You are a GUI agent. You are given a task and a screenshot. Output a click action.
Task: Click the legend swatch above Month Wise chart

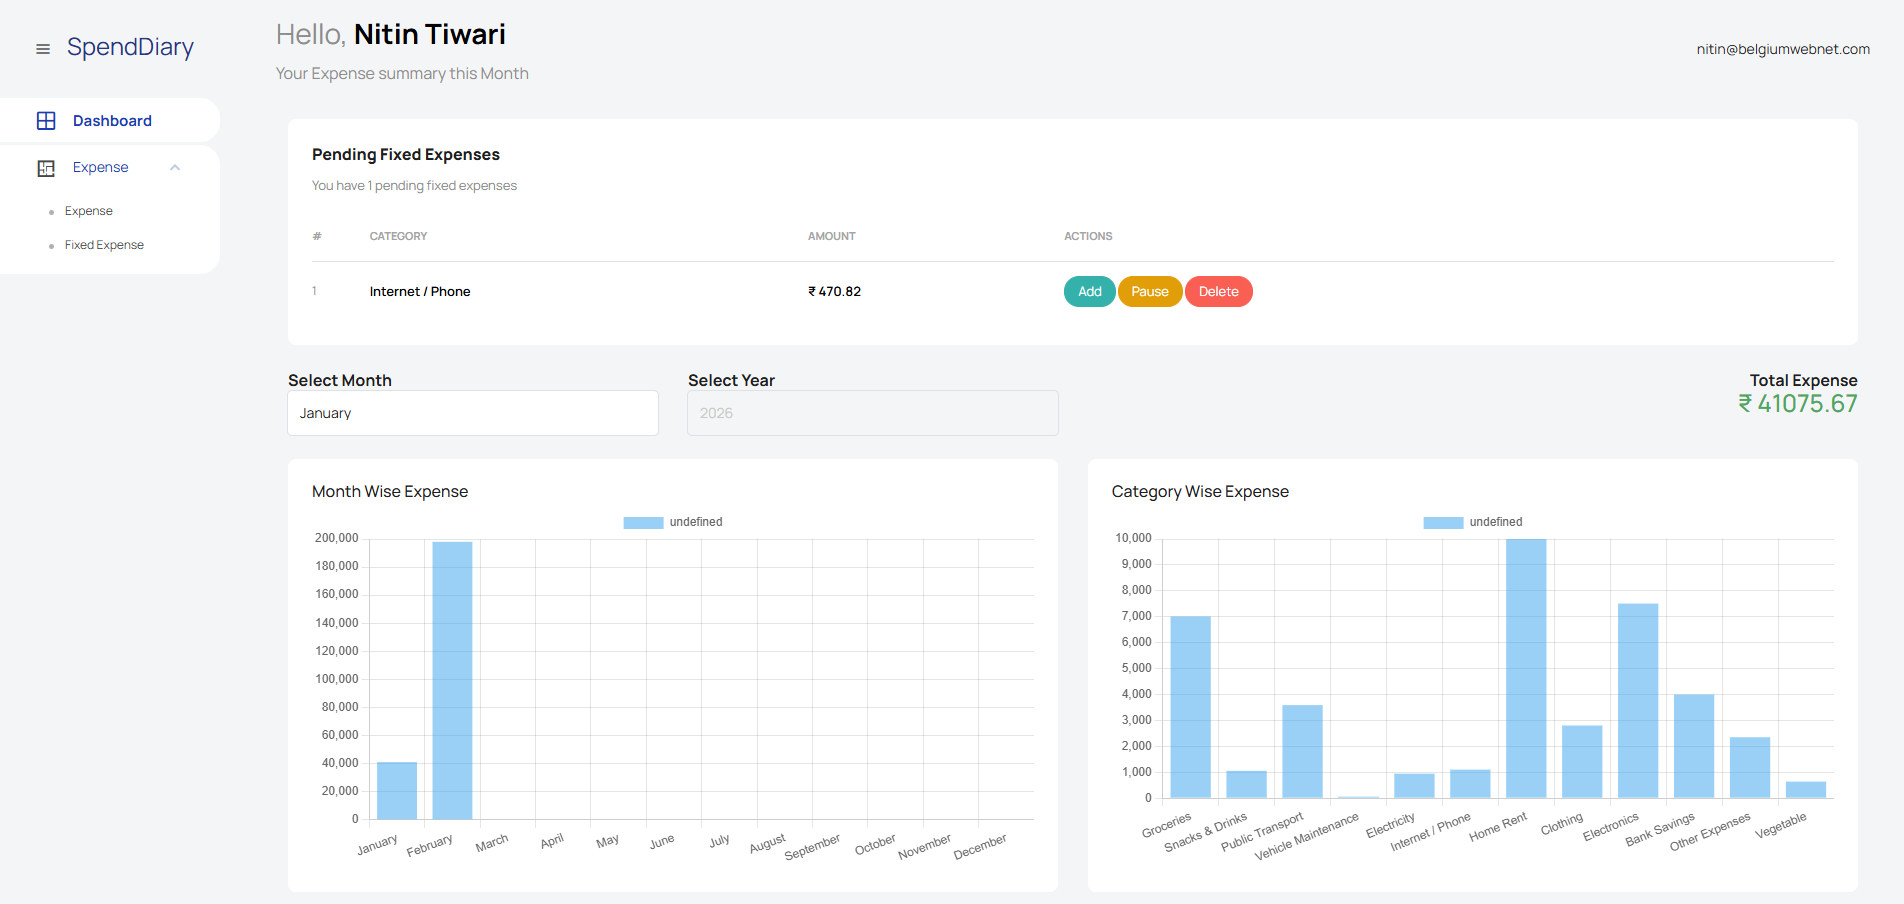tap(642, 522)
